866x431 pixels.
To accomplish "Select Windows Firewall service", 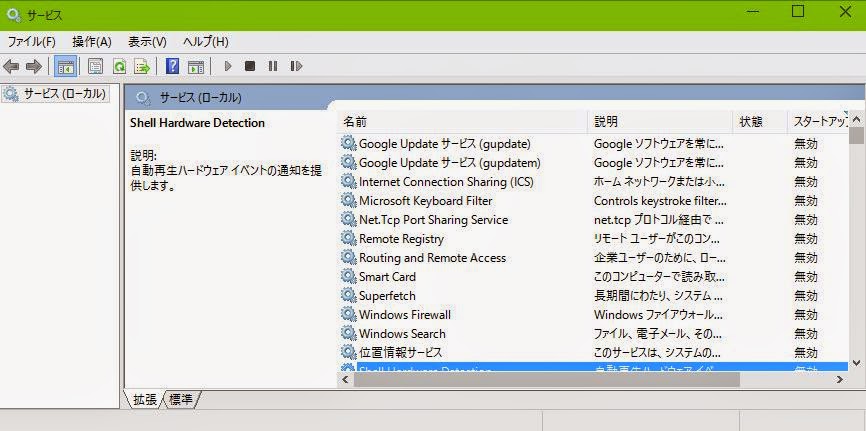I will pyautogui.click(x=594, y=315).
